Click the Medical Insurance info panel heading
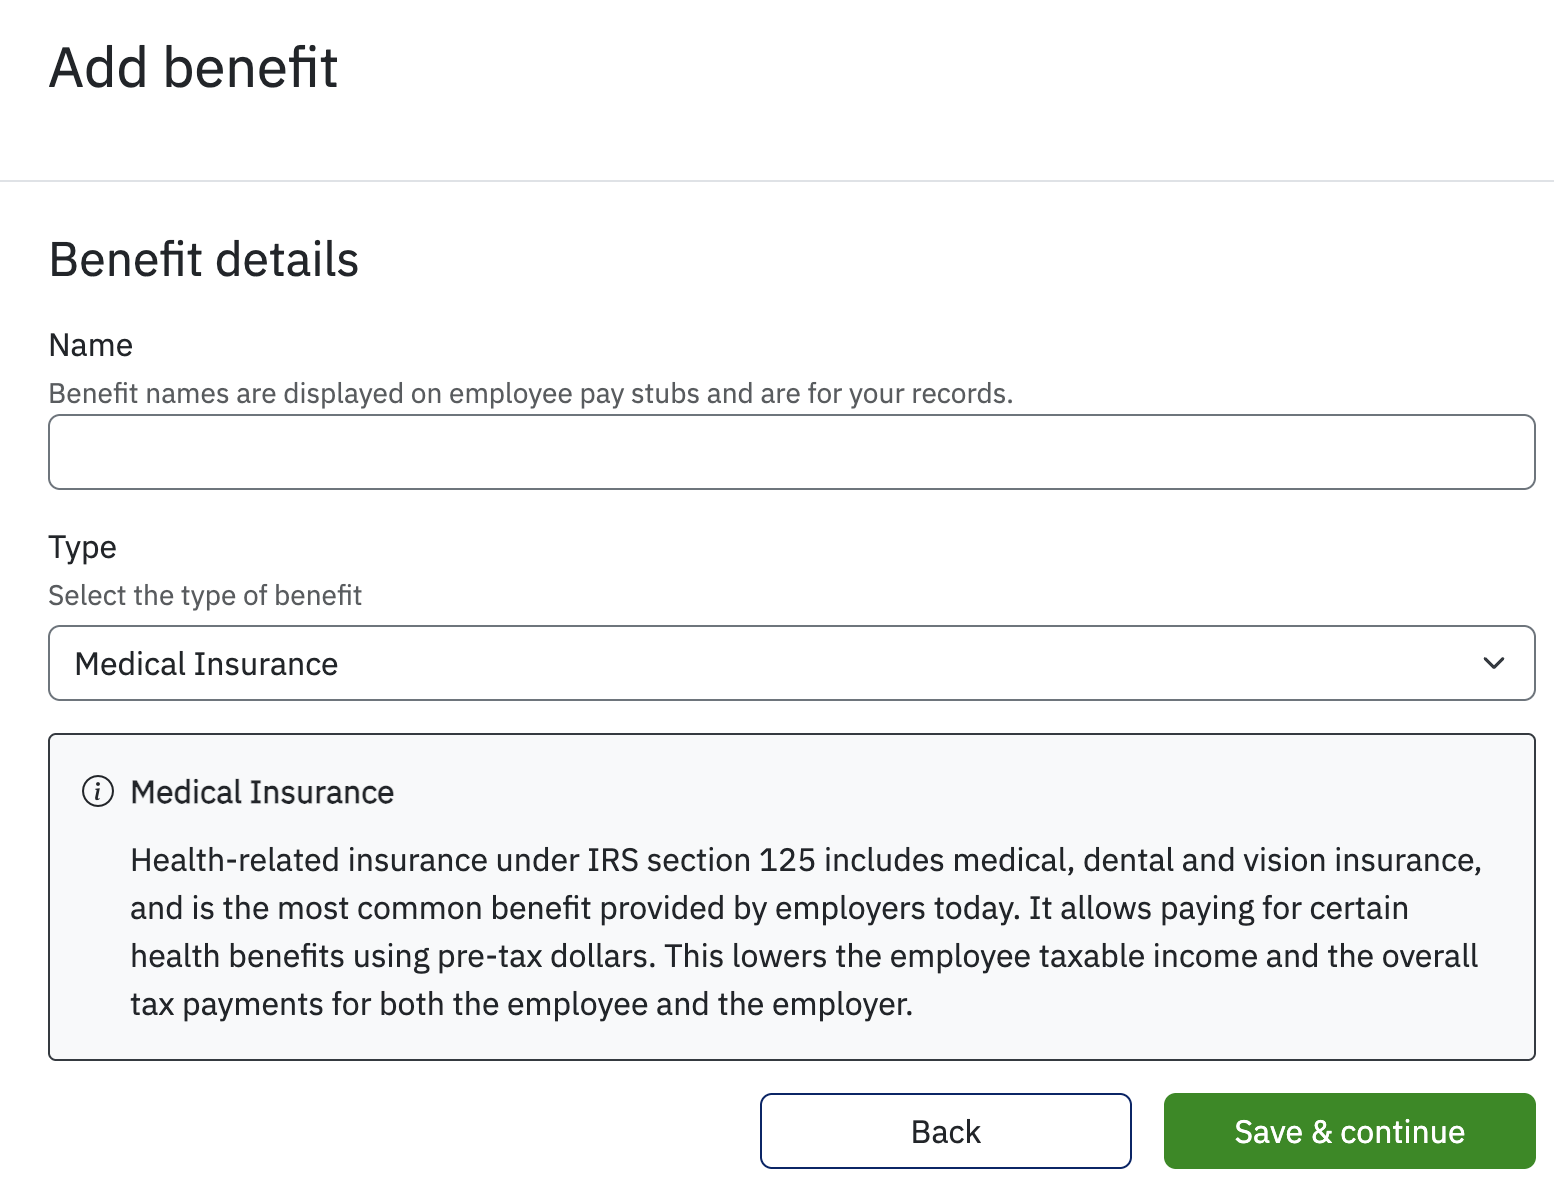The image size is (1554, 1182). click(261, 791)
